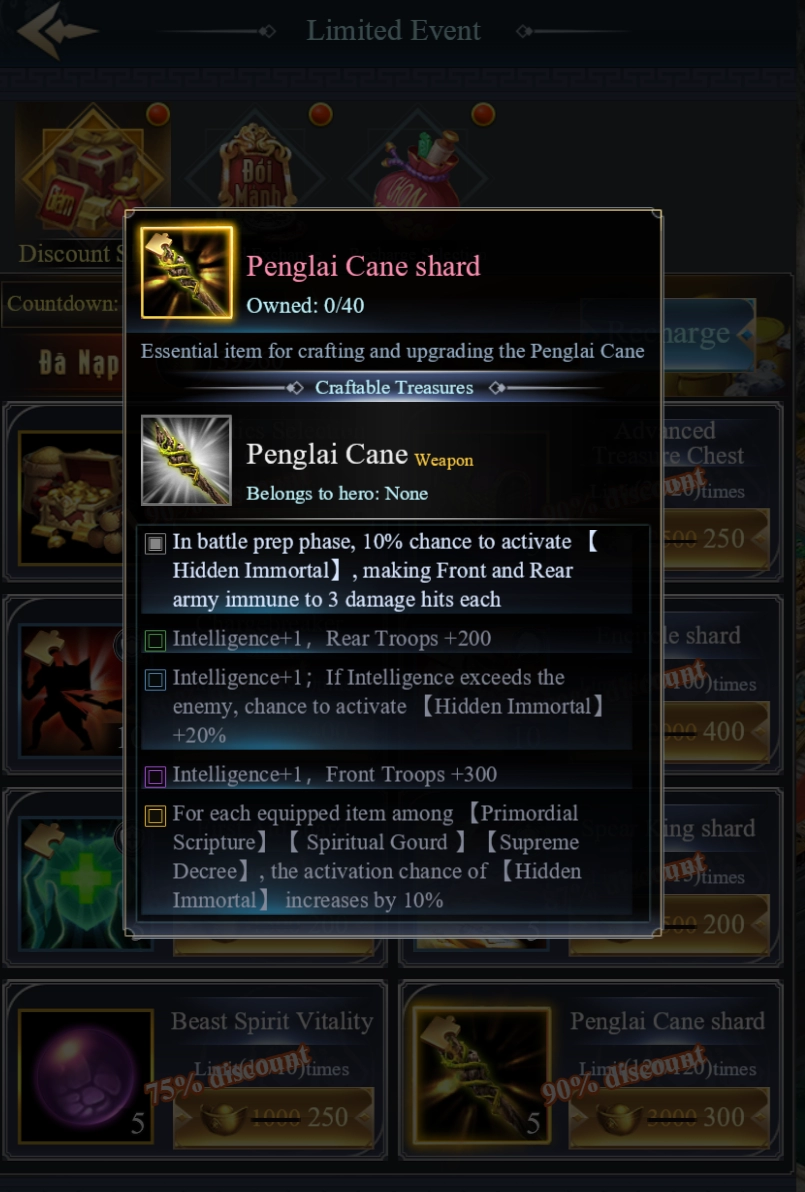The image size is (805, 1192).
Task: Click the 200 gold price button
Action: (x=716, y=924)
